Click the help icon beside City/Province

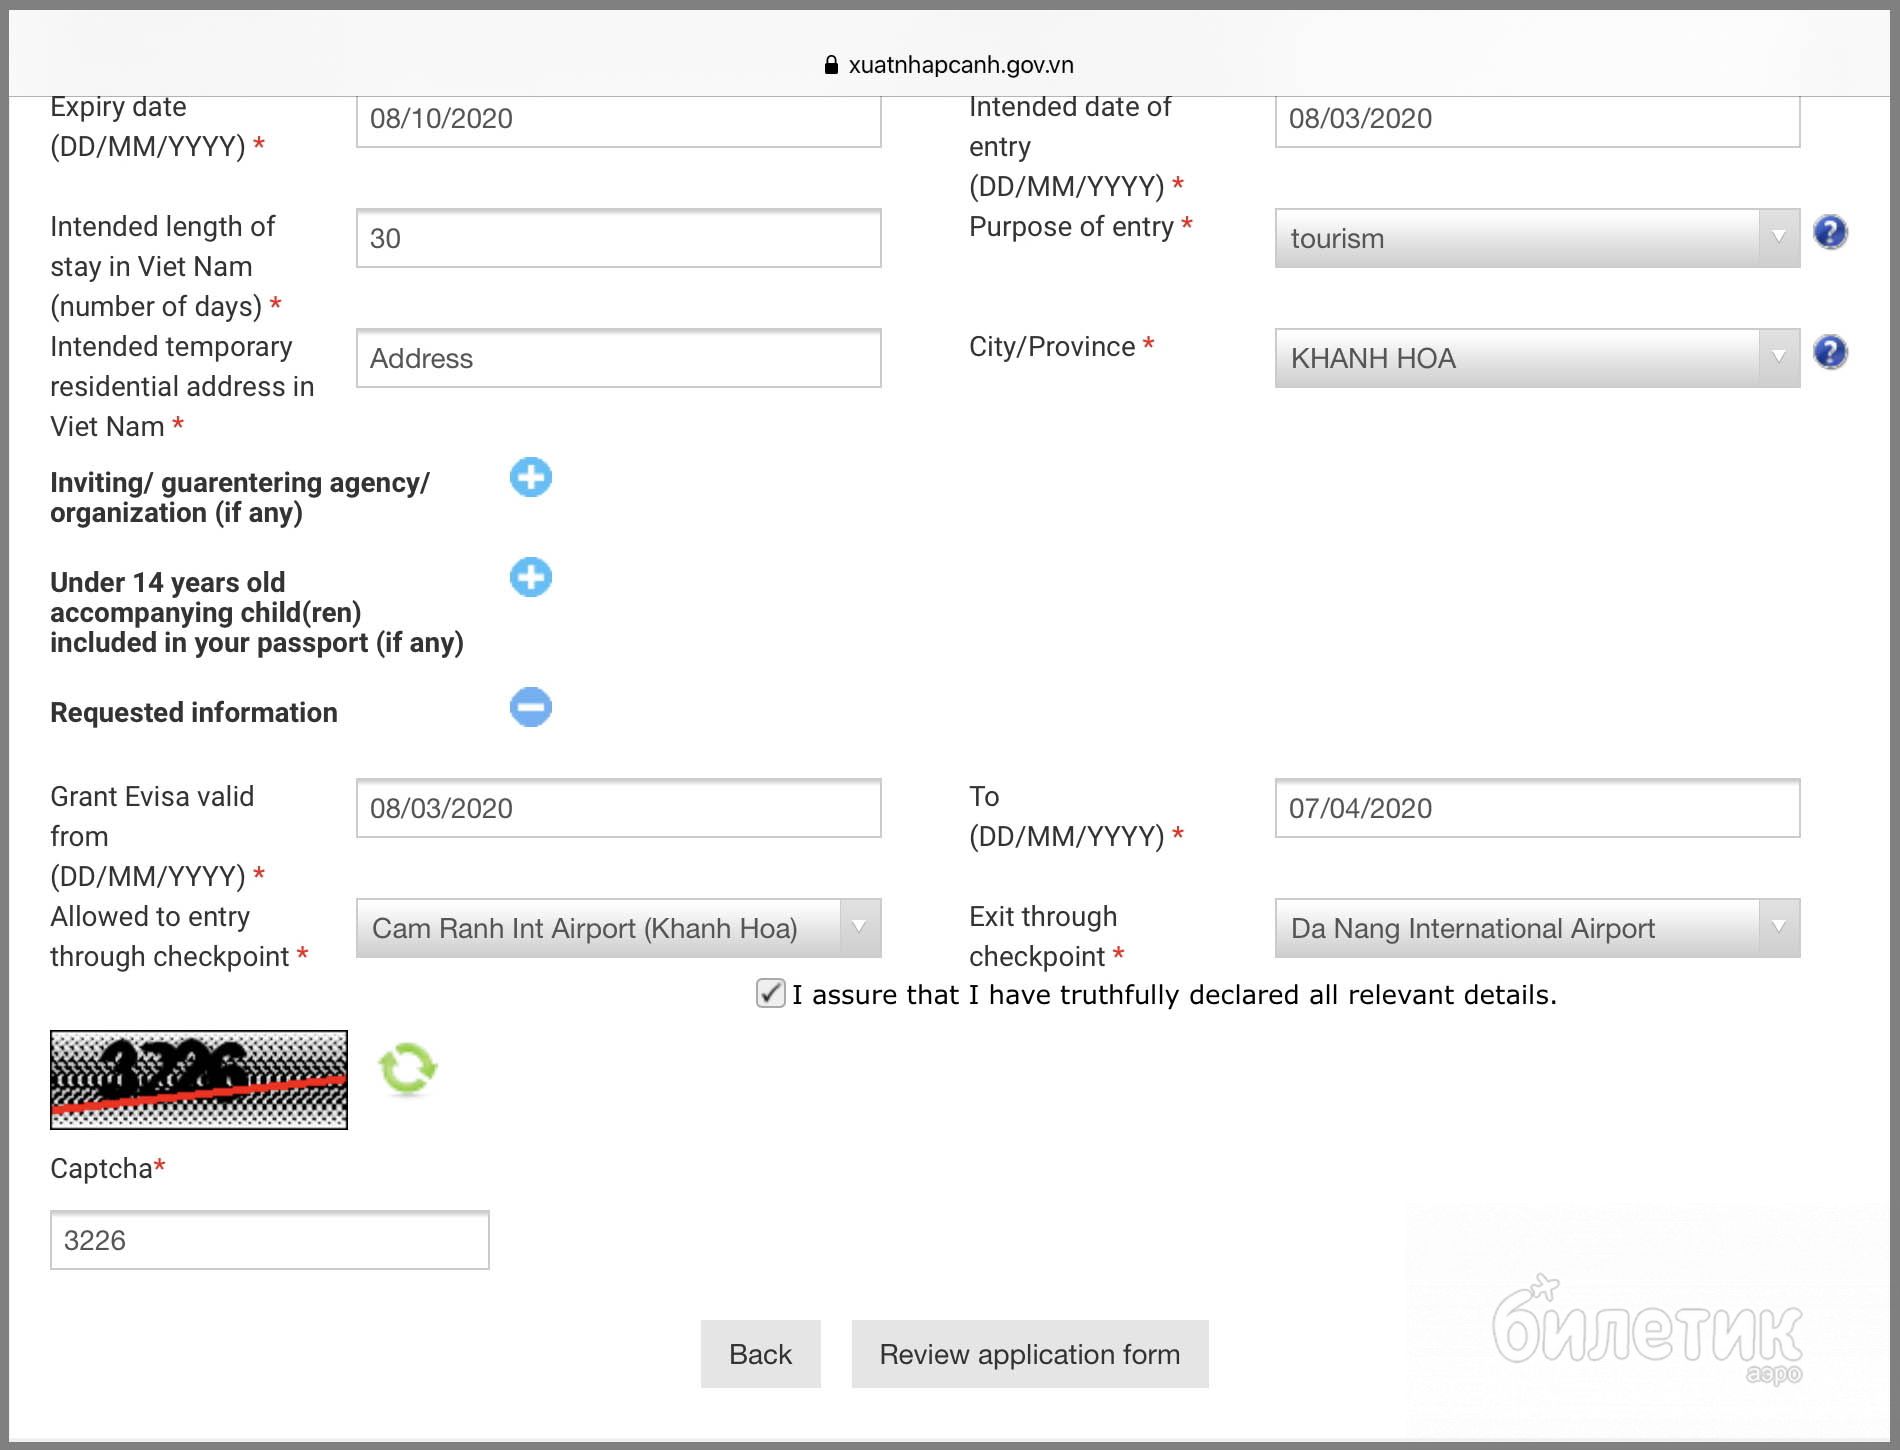[x=1830, y=353]
